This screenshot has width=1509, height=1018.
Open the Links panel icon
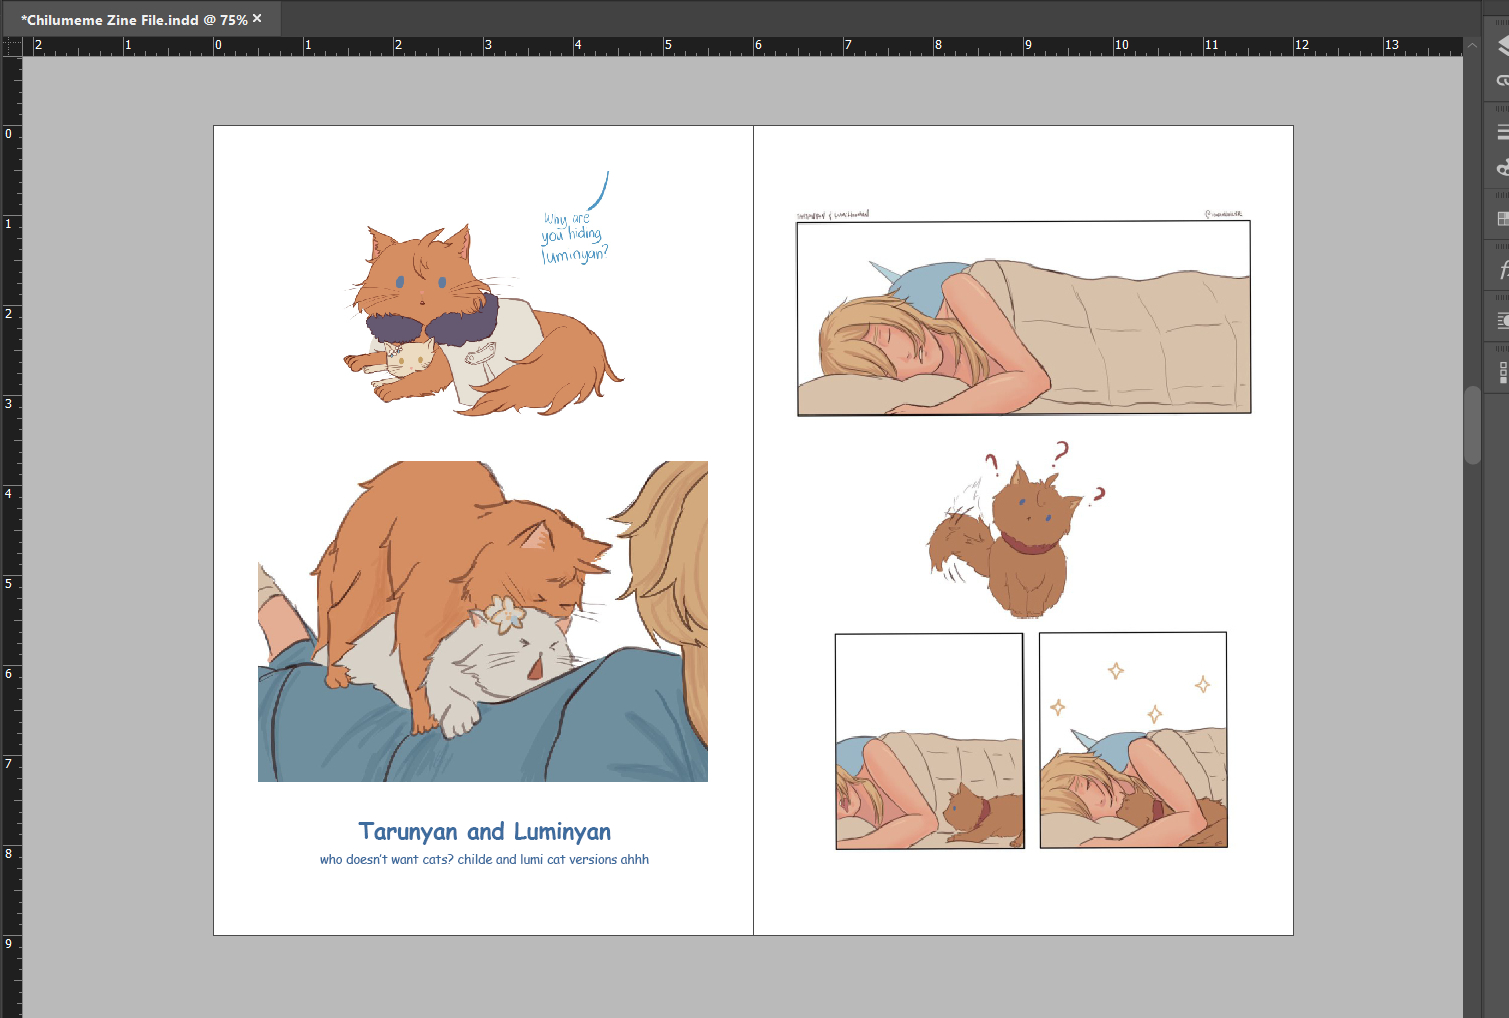click(1502, 79)
